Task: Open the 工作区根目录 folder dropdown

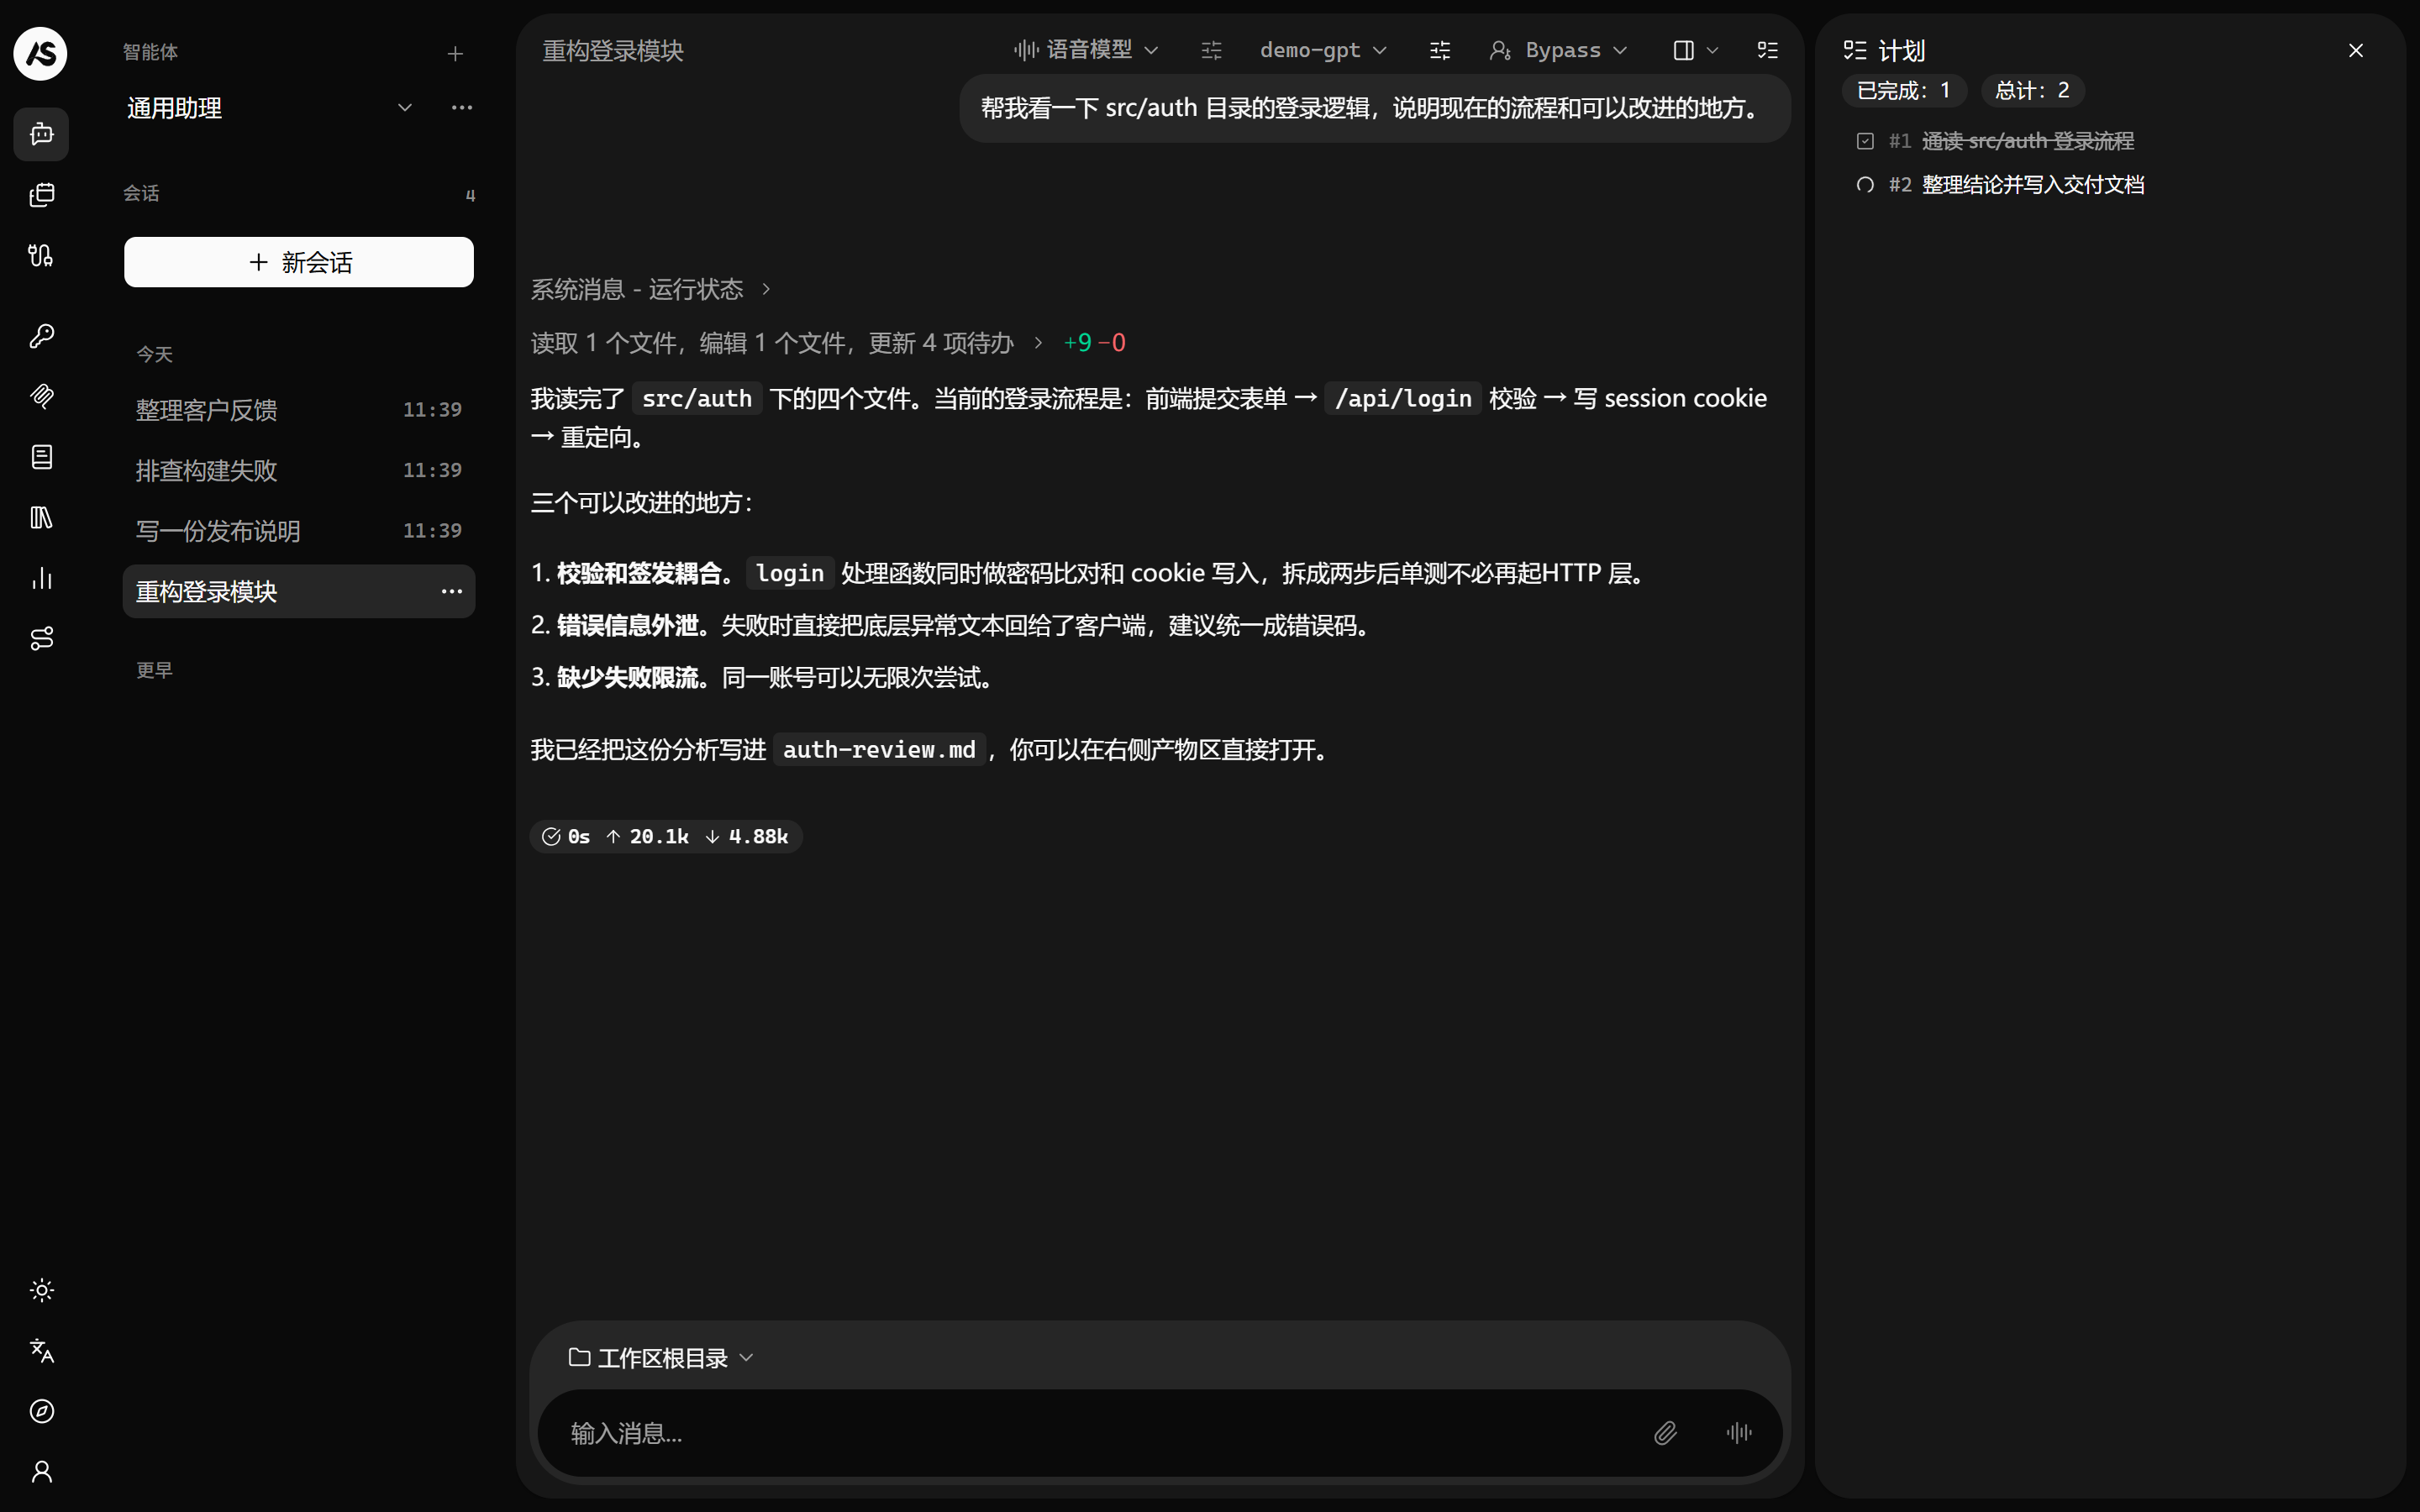Action: [x=661, y=1358]
